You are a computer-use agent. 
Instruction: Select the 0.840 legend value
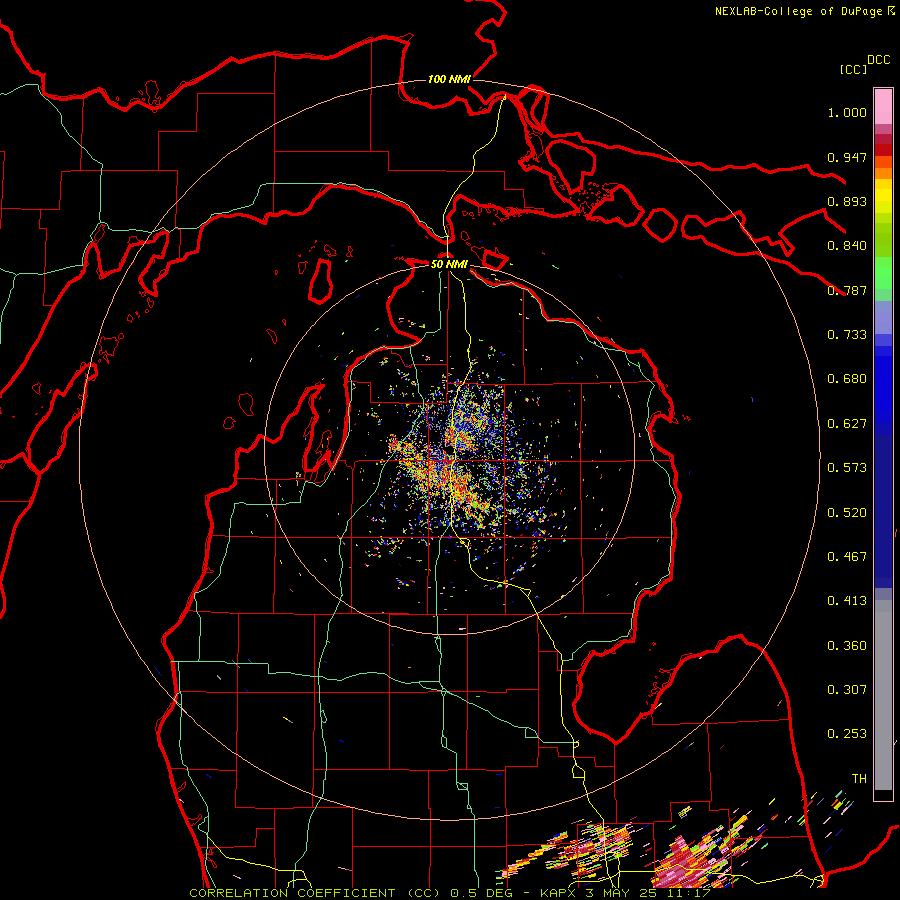(x=847, y=246)
